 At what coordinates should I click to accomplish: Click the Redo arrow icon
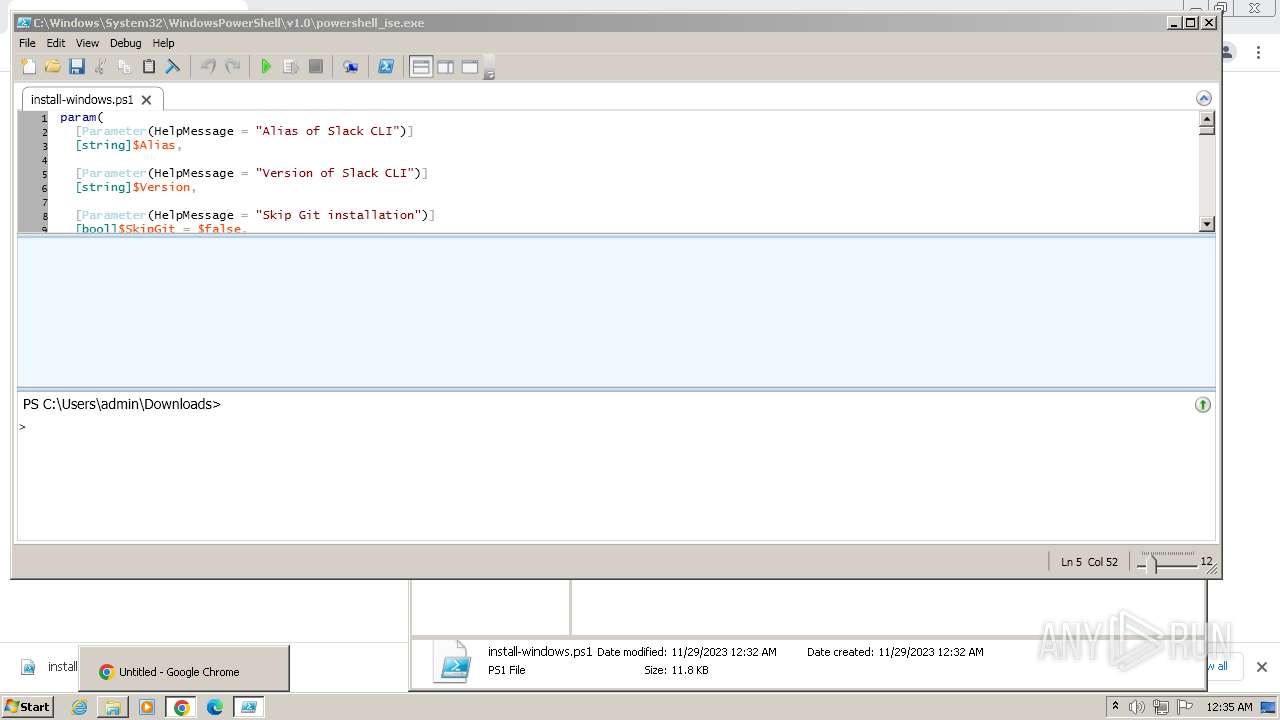point(232,67)
